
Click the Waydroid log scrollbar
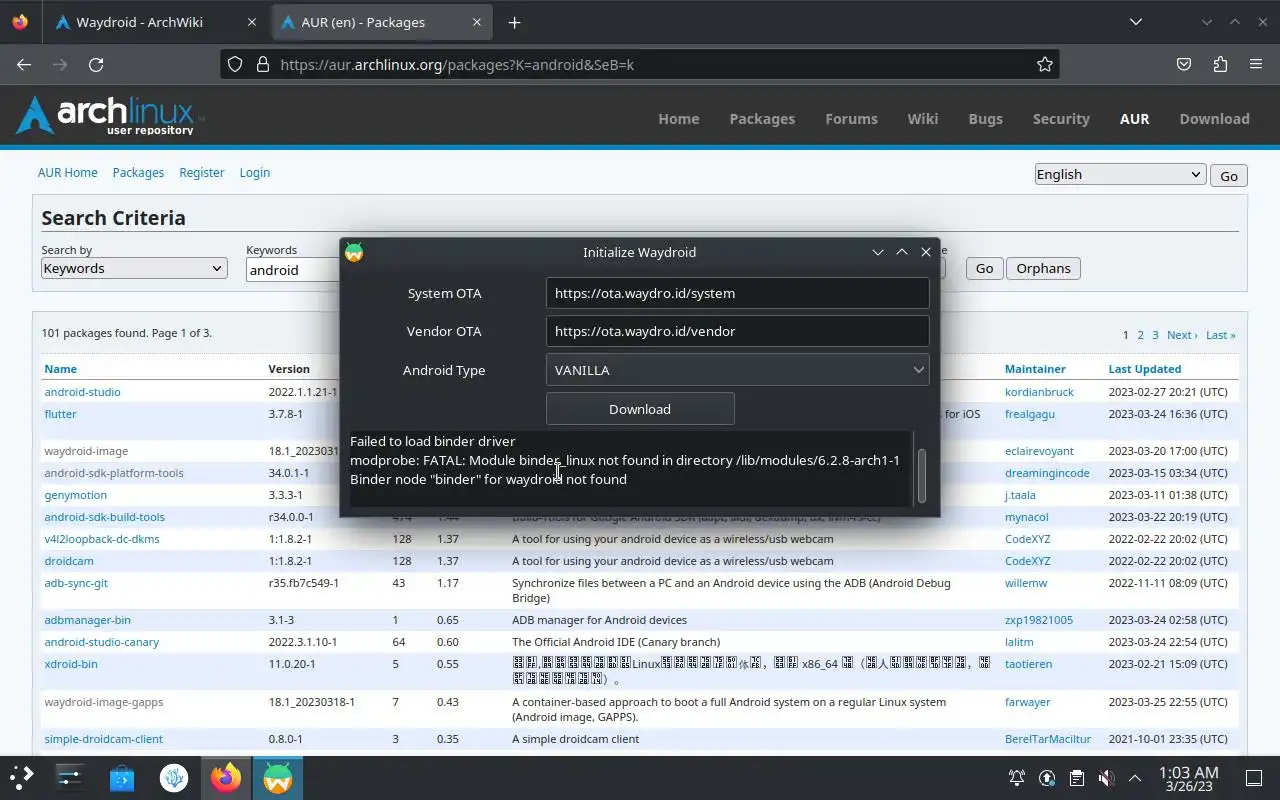922,475
